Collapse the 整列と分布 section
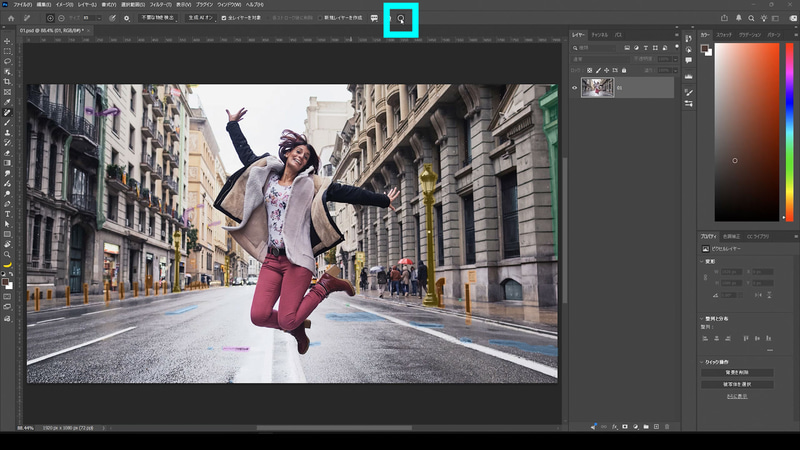The image size is (800, 450). pyautogui.click(x=702, y=318)
